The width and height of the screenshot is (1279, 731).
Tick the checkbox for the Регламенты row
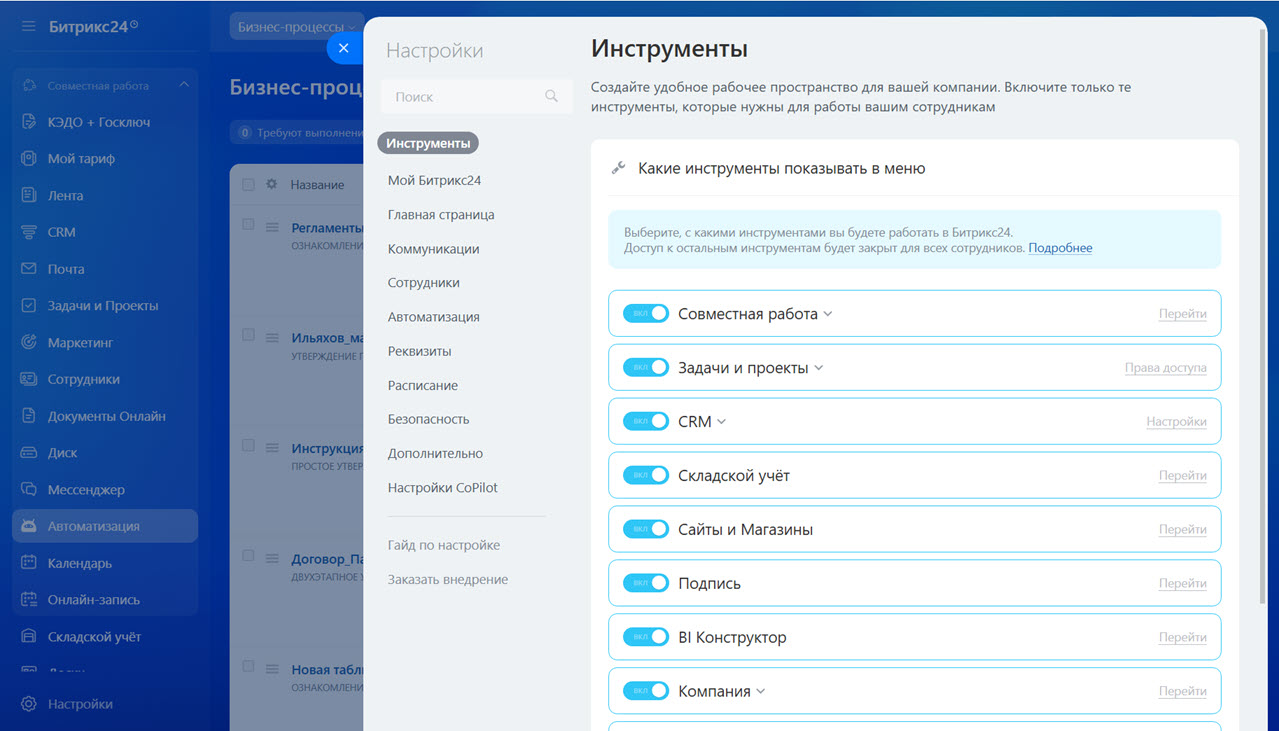coord(248,225)
